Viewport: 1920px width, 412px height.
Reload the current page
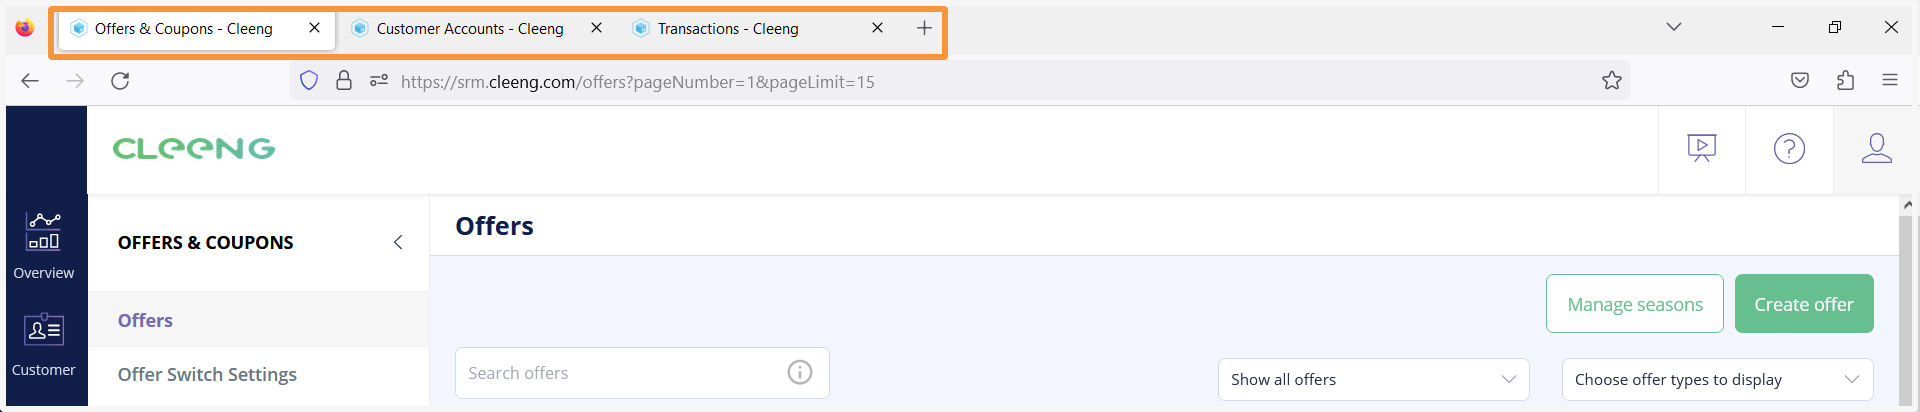120,81
